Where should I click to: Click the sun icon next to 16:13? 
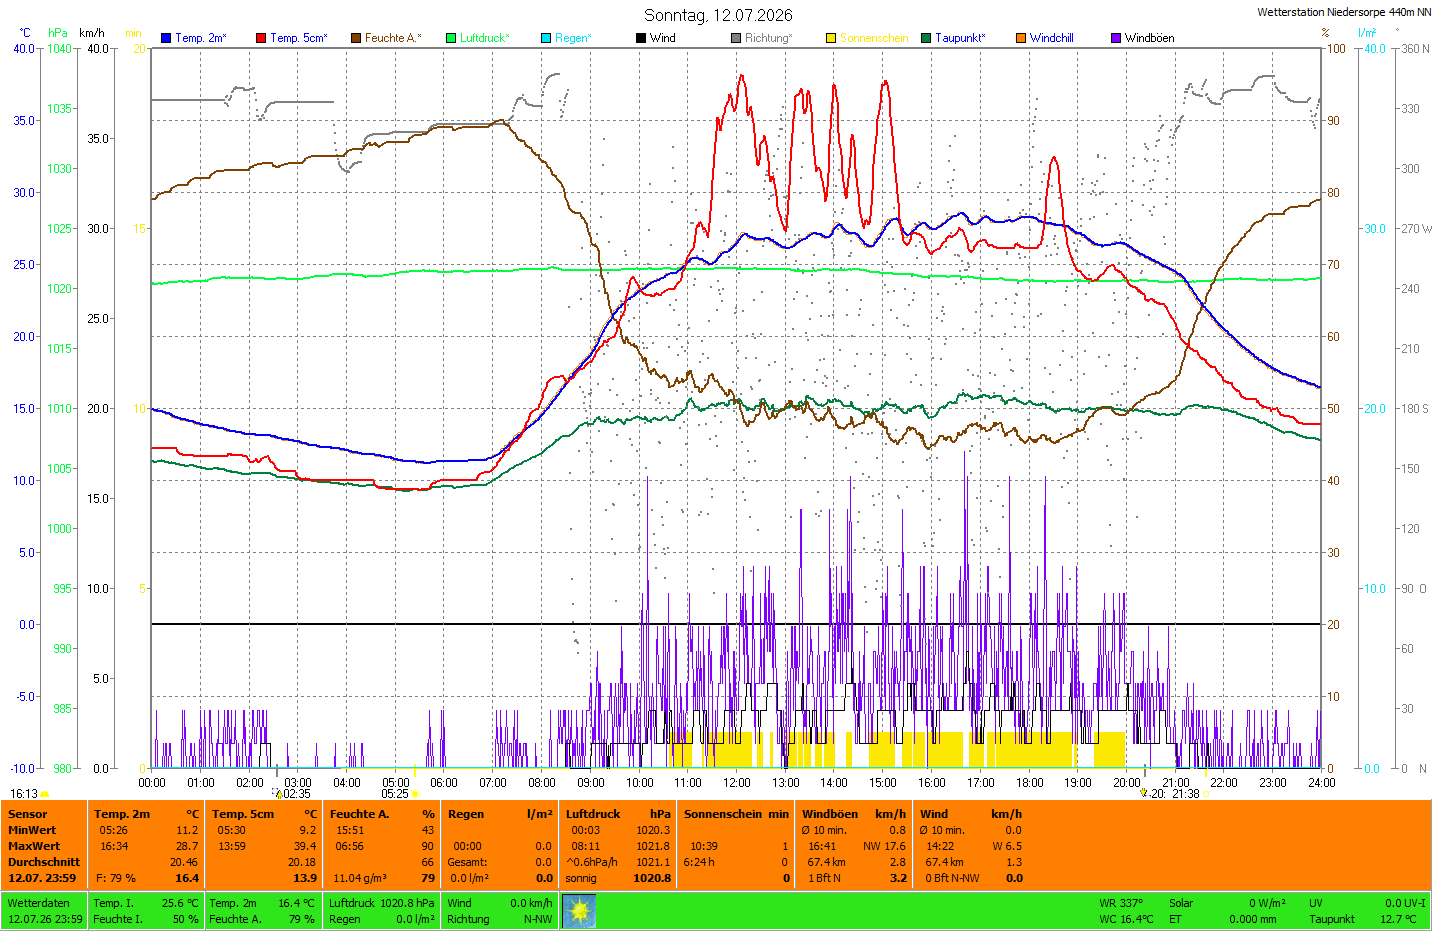pyautogui.click(x=45, y=794)
